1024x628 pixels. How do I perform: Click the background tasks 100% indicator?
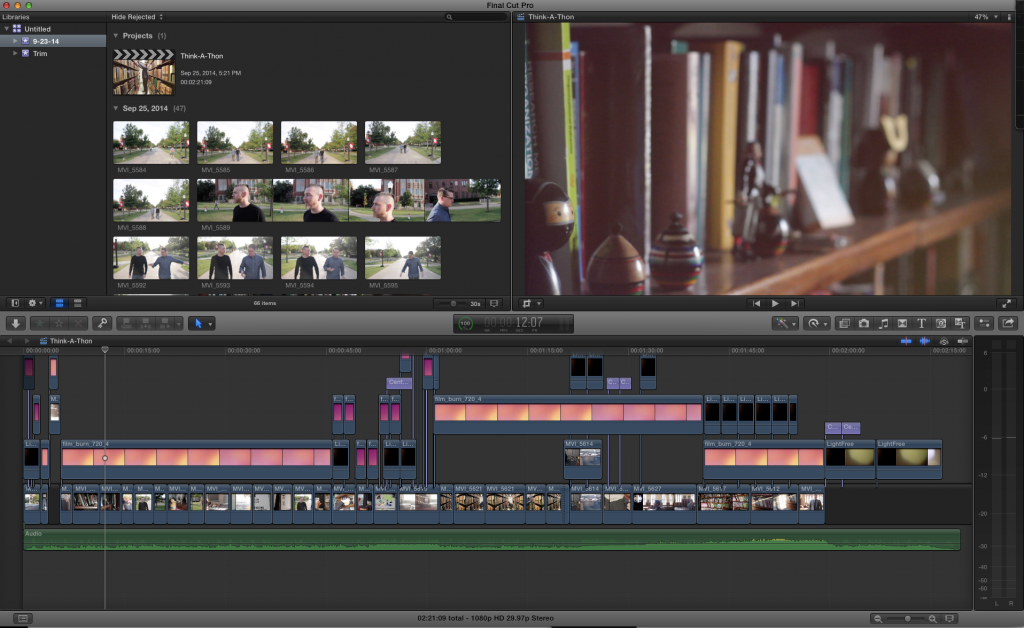[465, 324]
